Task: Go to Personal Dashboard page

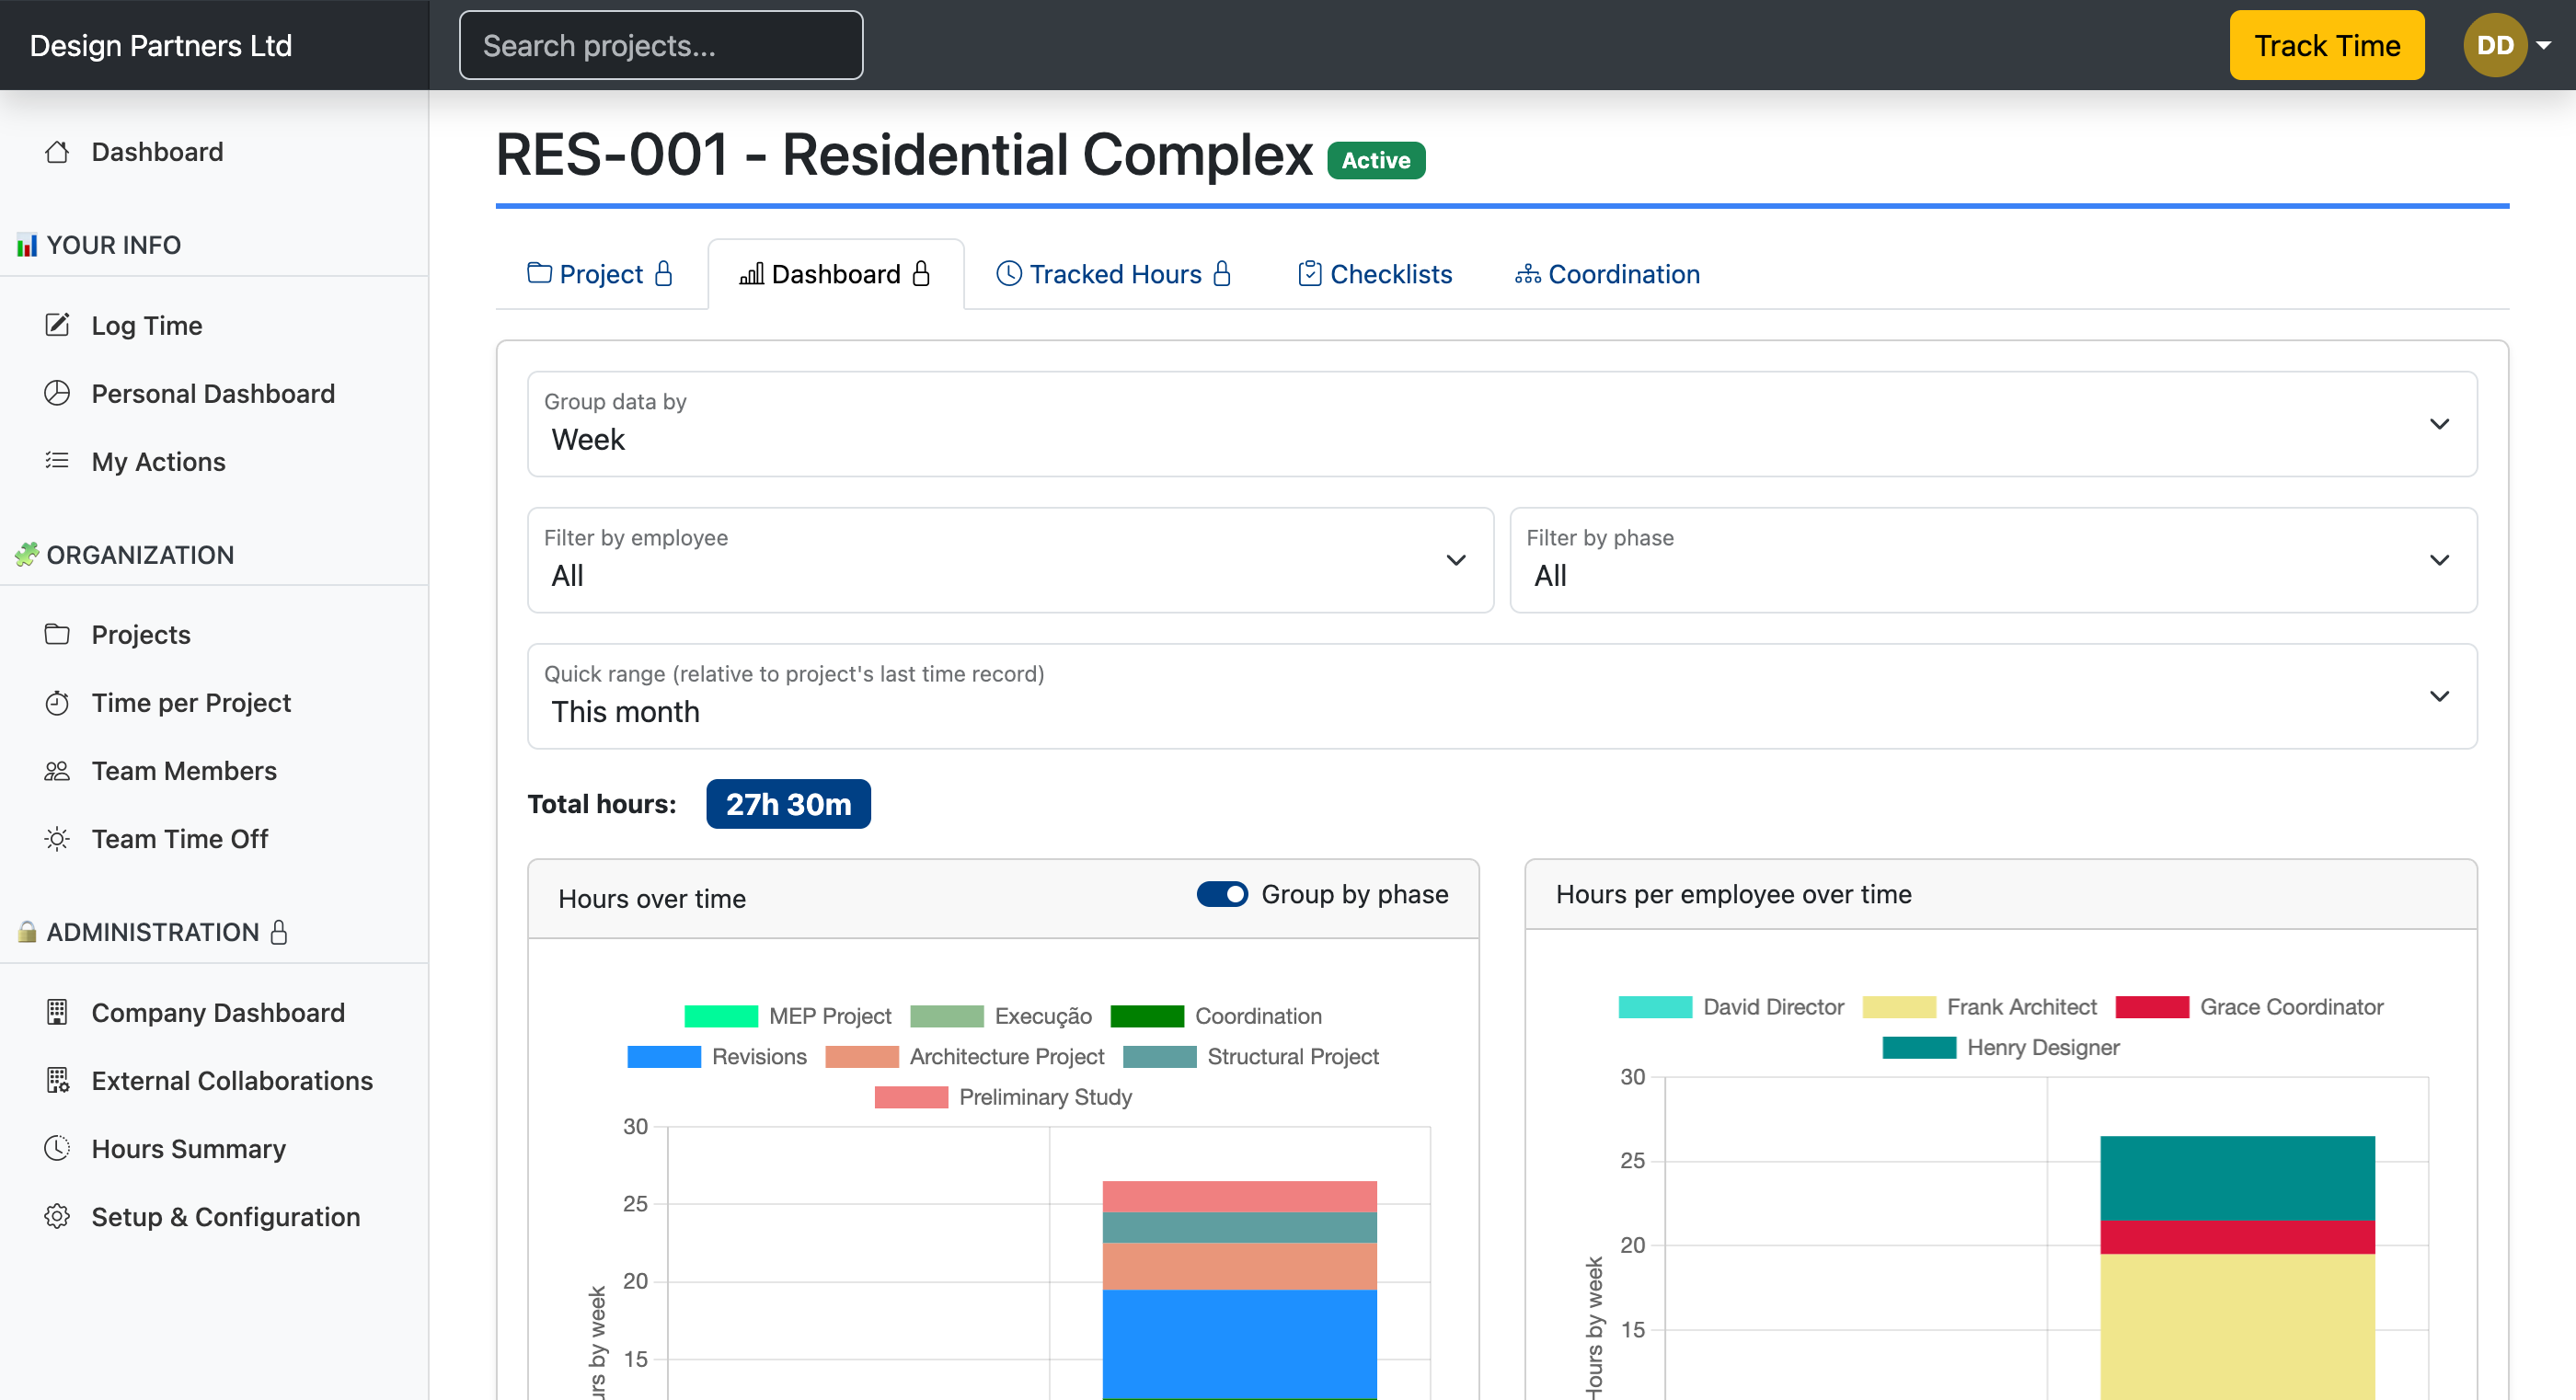Action: pyautogui.click(x=213, y=393)
